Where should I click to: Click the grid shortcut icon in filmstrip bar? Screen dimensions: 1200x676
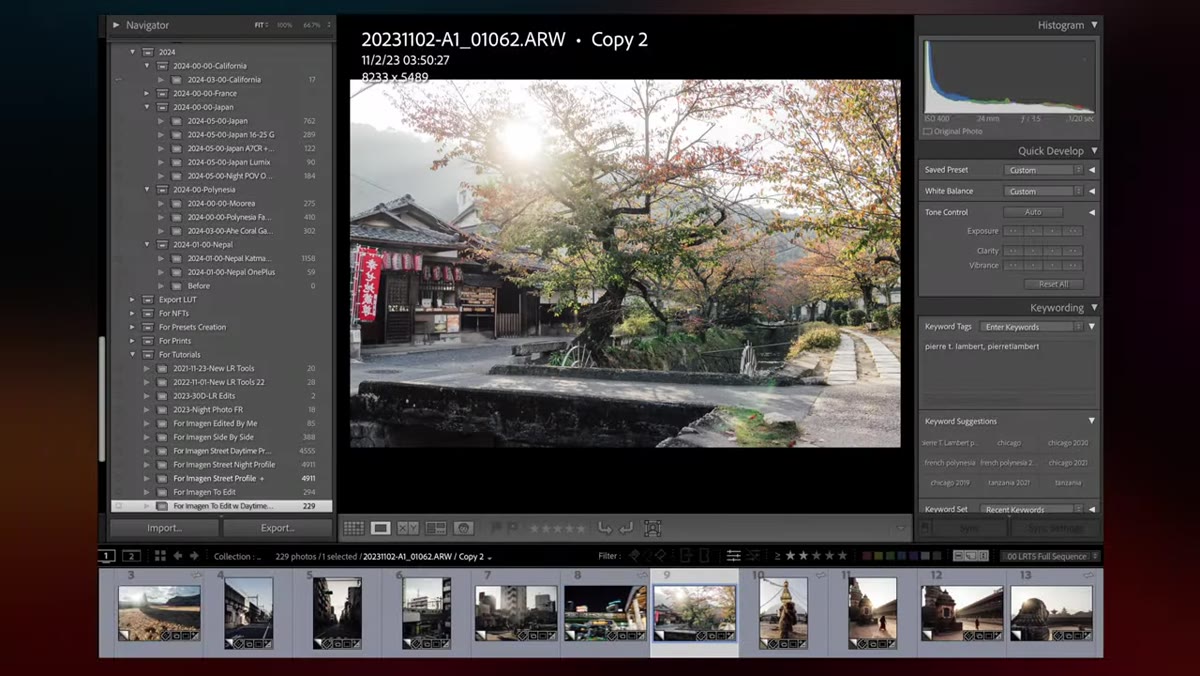point(160,556)
